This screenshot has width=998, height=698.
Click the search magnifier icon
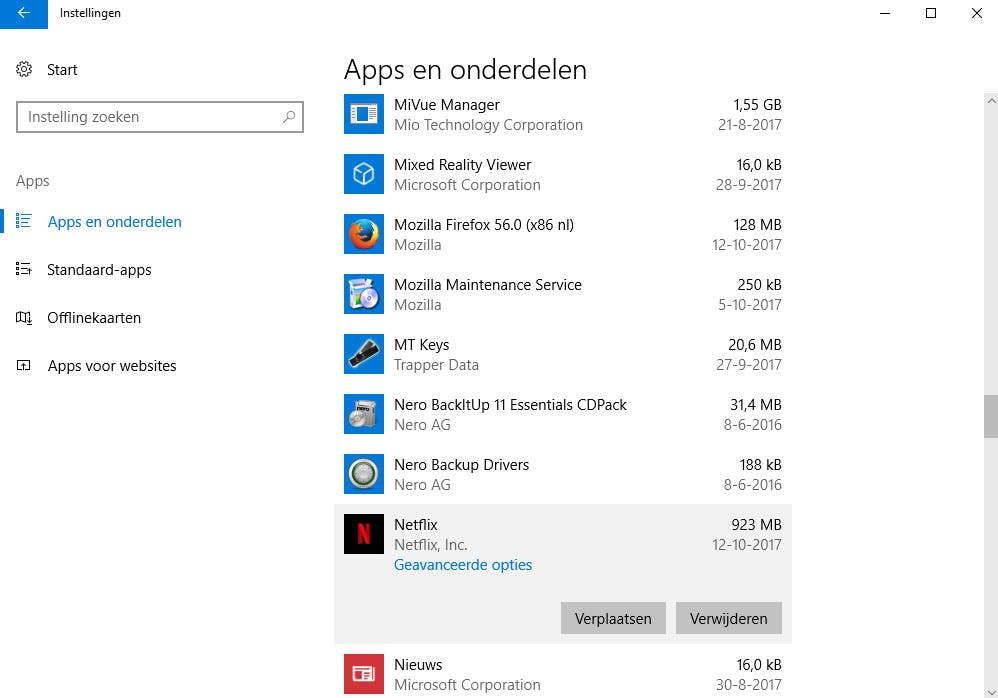coord(289,117)
